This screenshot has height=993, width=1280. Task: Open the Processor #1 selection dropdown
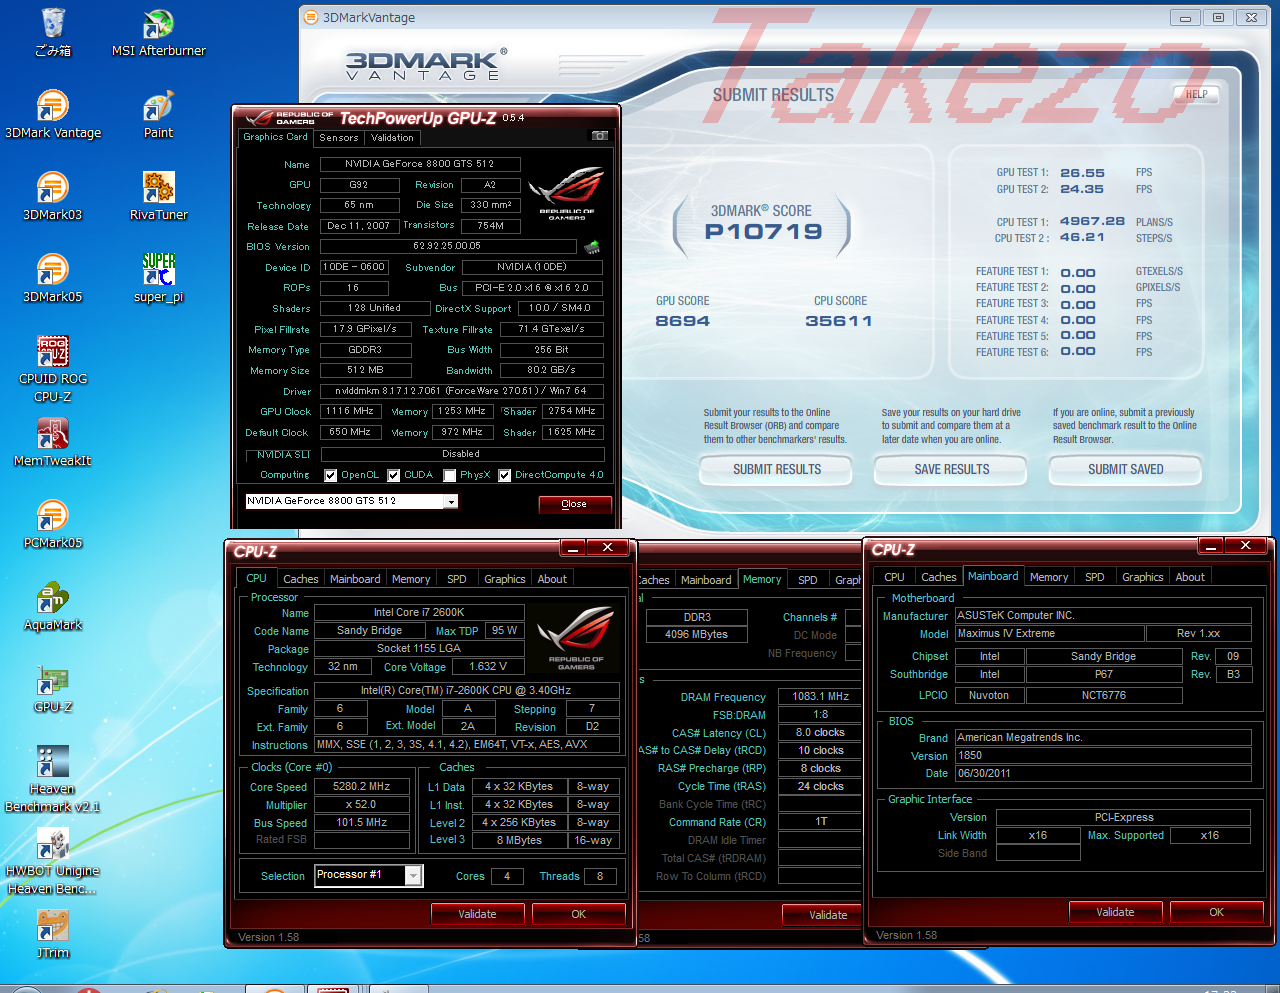click(413, 876)
